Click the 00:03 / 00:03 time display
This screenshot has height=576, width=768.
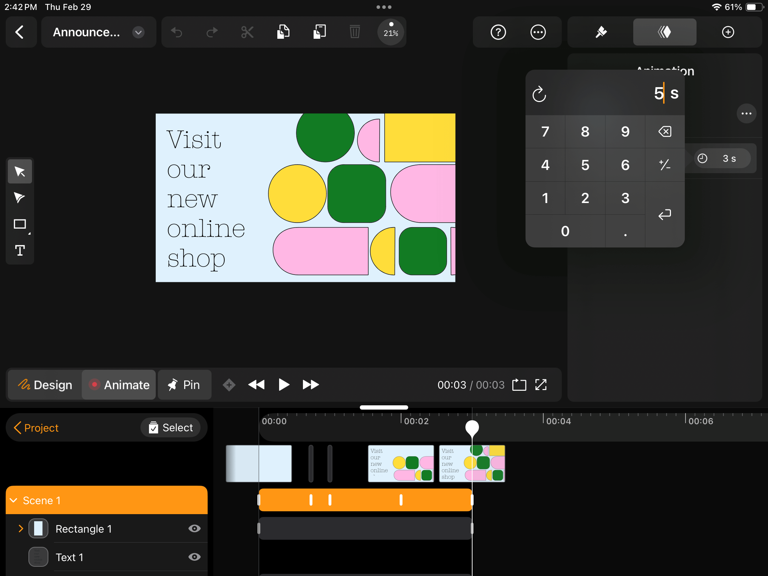pos(471,385)
